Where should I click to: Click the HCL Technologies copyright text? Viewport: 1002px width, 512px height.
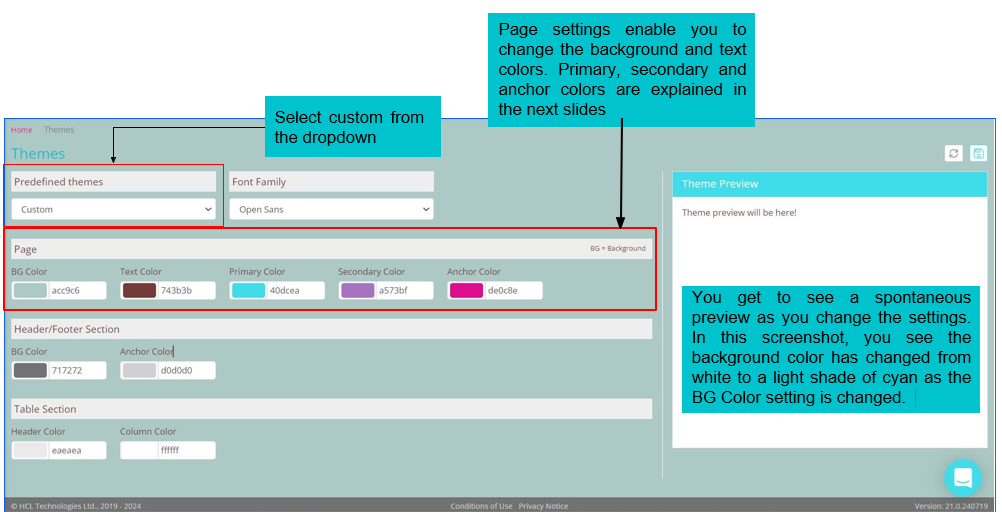[x=76, y=506]
